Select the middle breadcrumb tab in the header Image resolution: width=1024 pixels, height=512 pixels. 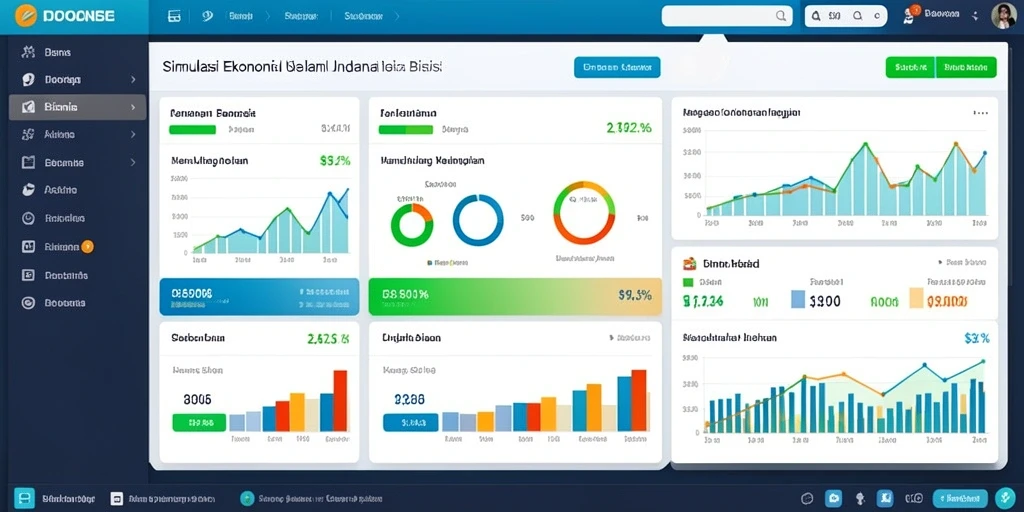point(300,17)
